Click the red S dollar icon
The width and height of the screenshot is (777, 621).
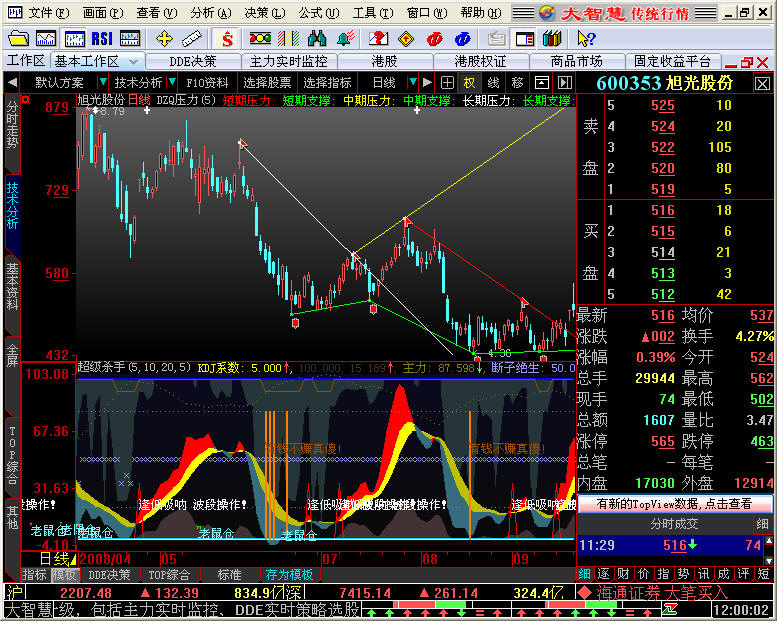[227, 38]
